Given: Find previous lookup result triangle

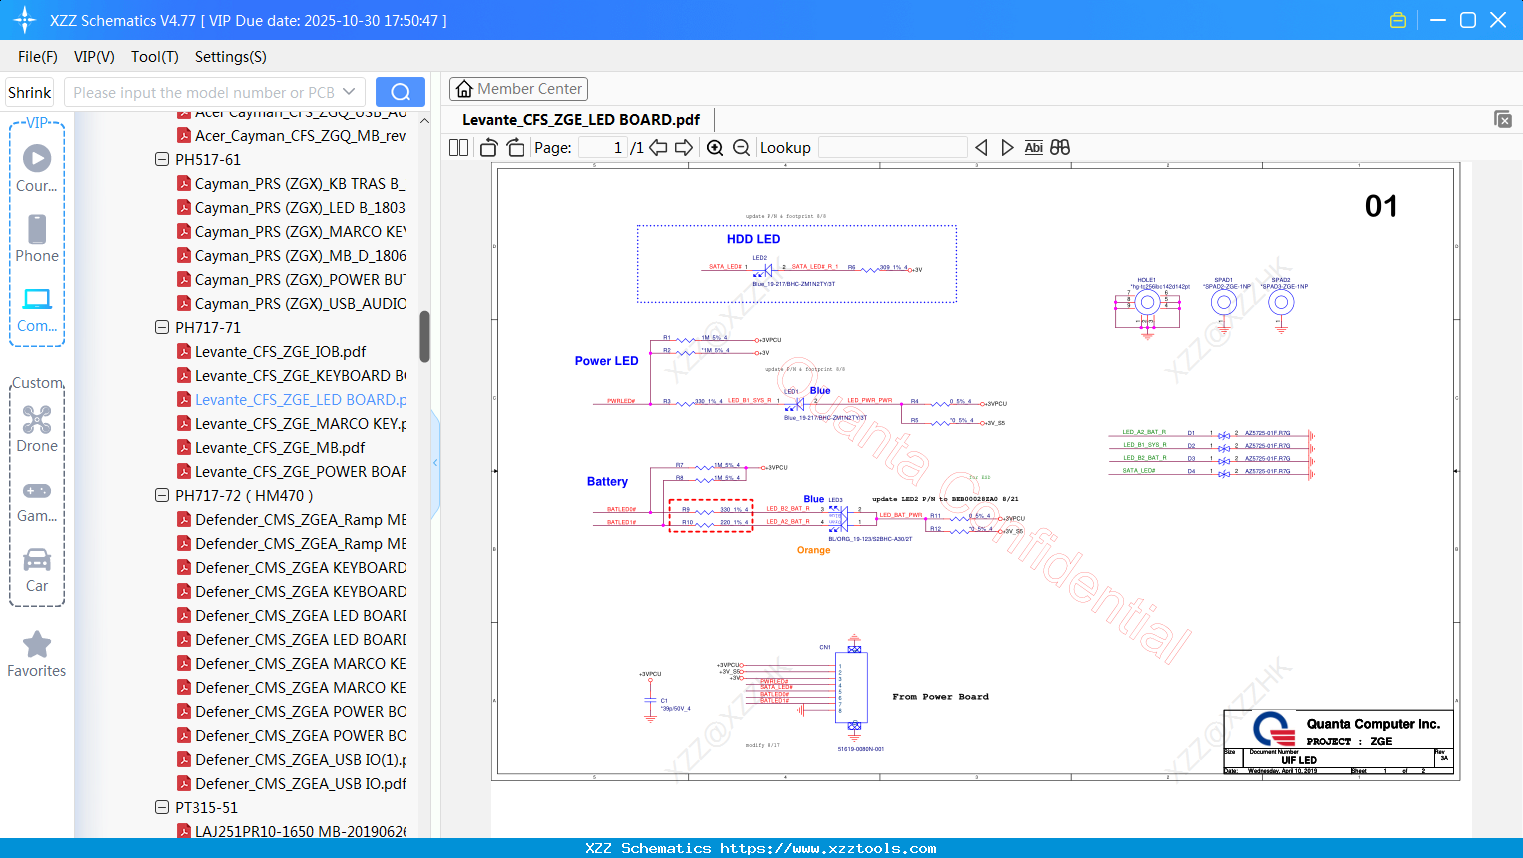Looking at the screenshot, I should click(981, 148).
